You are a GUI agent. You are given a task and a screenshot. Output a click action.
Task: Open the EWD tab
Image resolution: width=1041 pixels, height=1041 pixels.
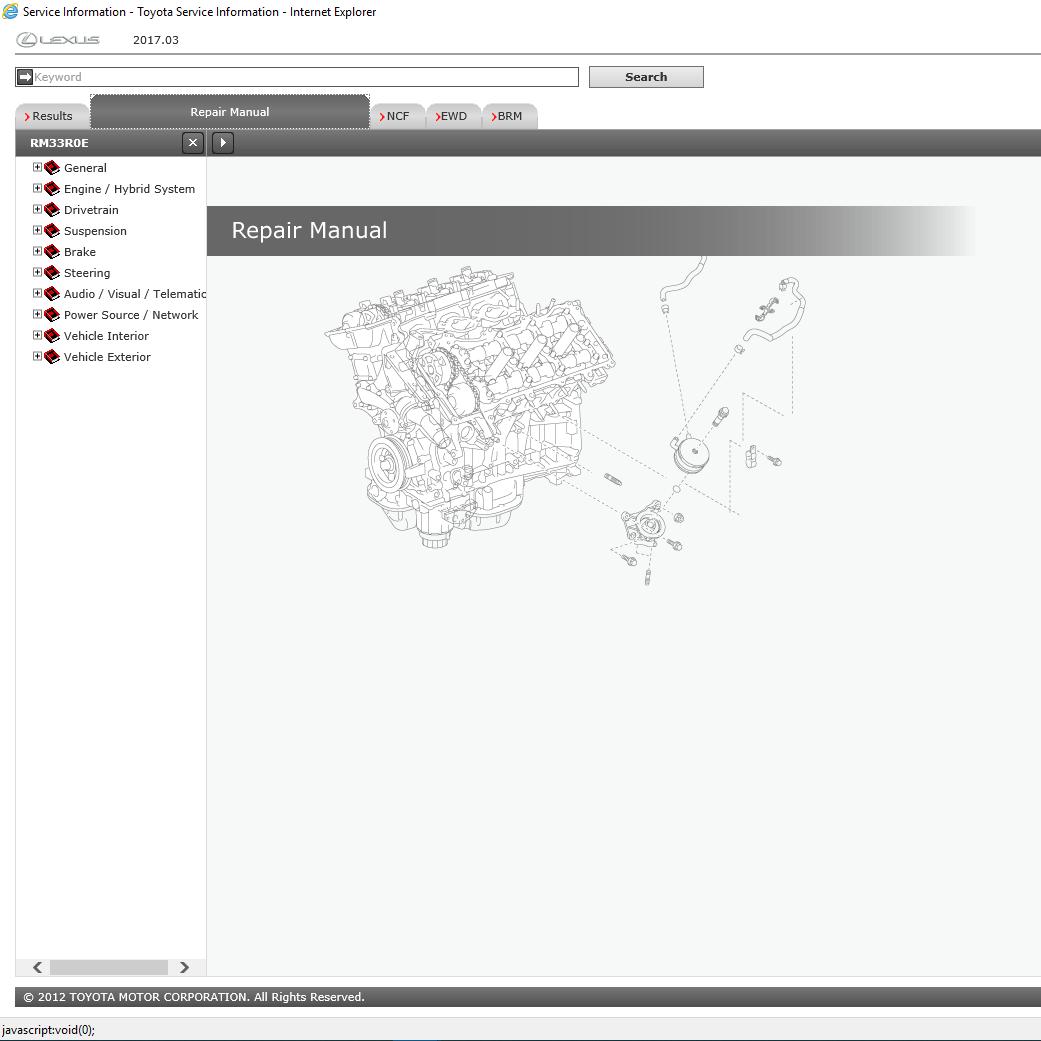(x=453, y=116)
